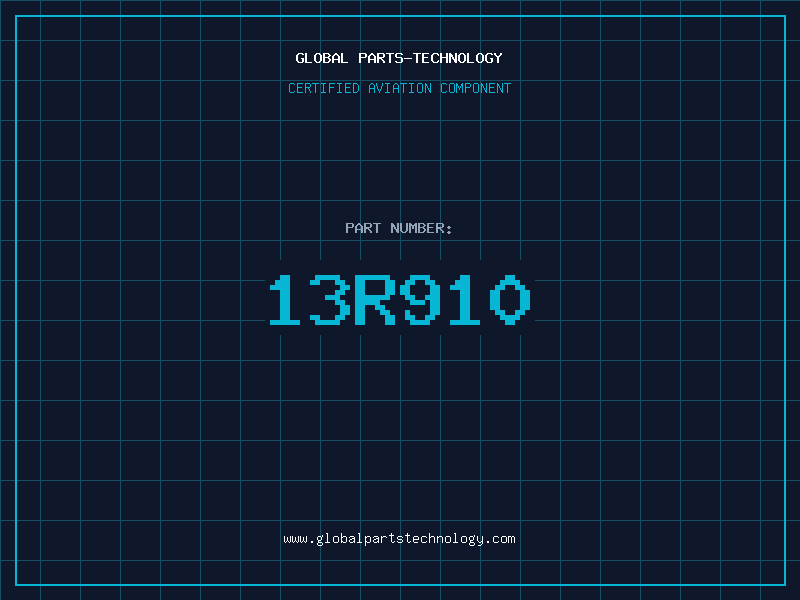The height and width of the screenshot is (600, 800).
Task: Click the GLOBAL PARTS-TECHNOLOGY title
Action: click(399, 58)
